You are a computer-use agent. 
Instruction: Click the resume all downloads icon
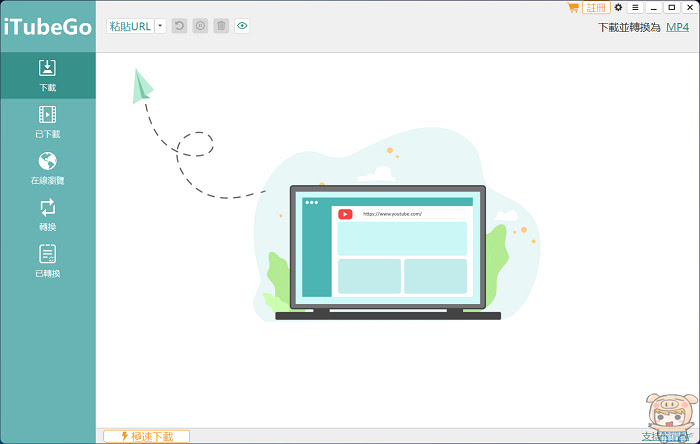tap(179, 26)
